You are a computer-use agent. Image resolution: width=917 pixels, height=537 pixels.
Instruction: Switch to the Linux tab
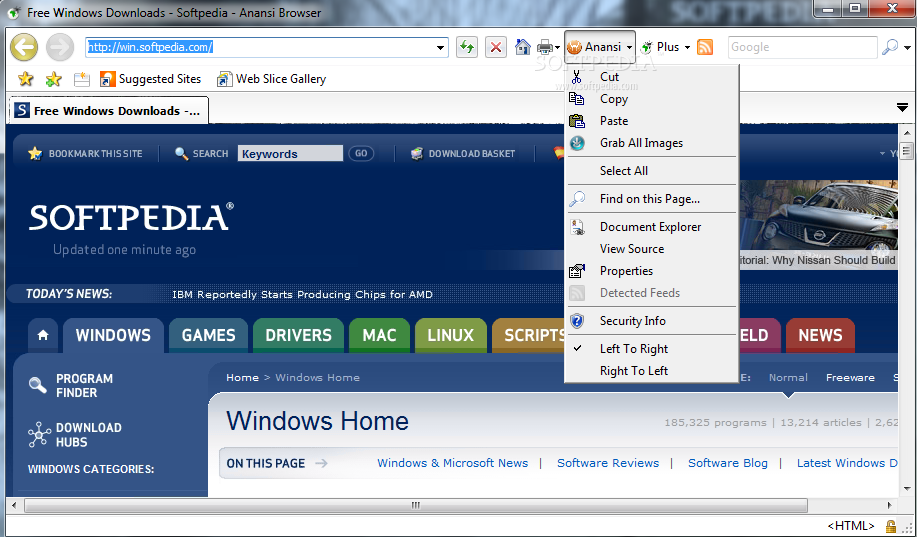tap(450, 335)
